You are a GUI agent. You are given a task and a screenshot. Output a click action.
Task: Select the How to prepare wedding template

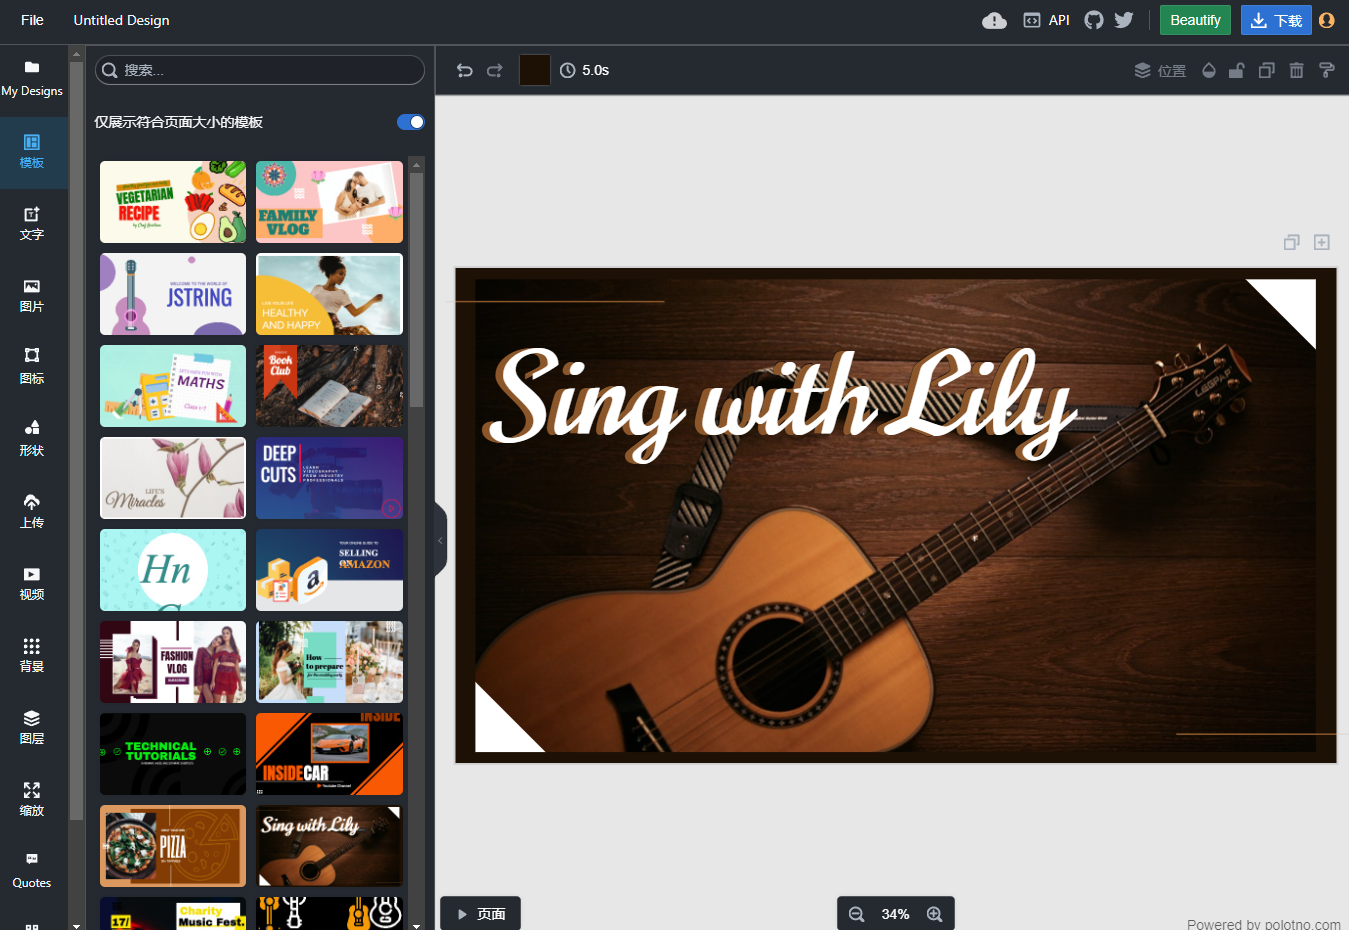coord(329,662)
